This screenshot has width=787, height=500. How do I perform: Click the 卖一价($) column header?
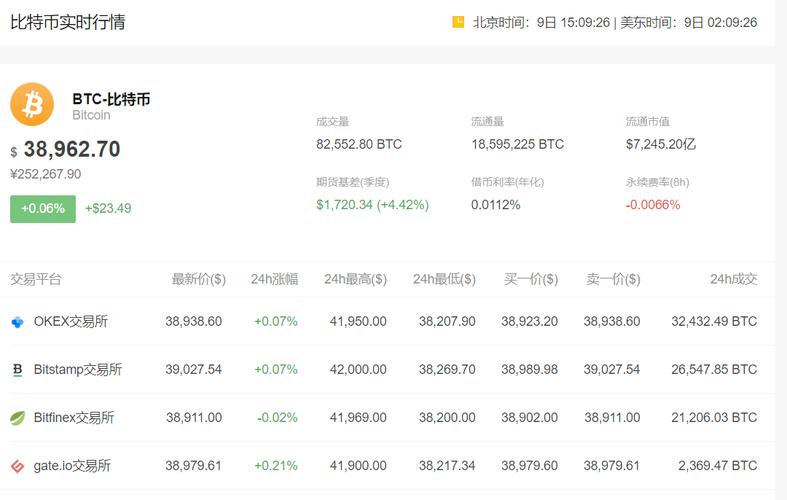[613, 279]
